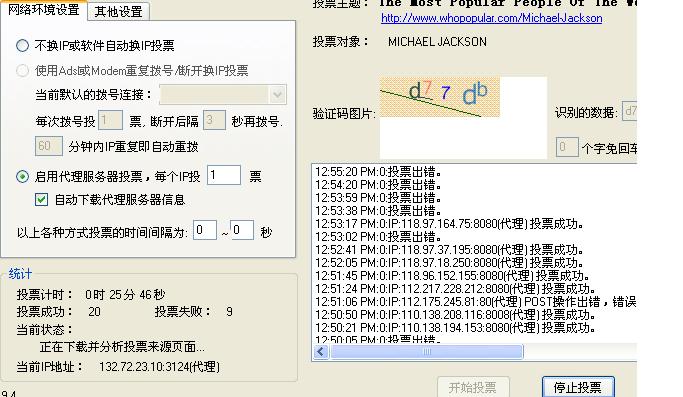Switch to the 网络环境设置 tab
683x397 pixels.
pos(44,10)
